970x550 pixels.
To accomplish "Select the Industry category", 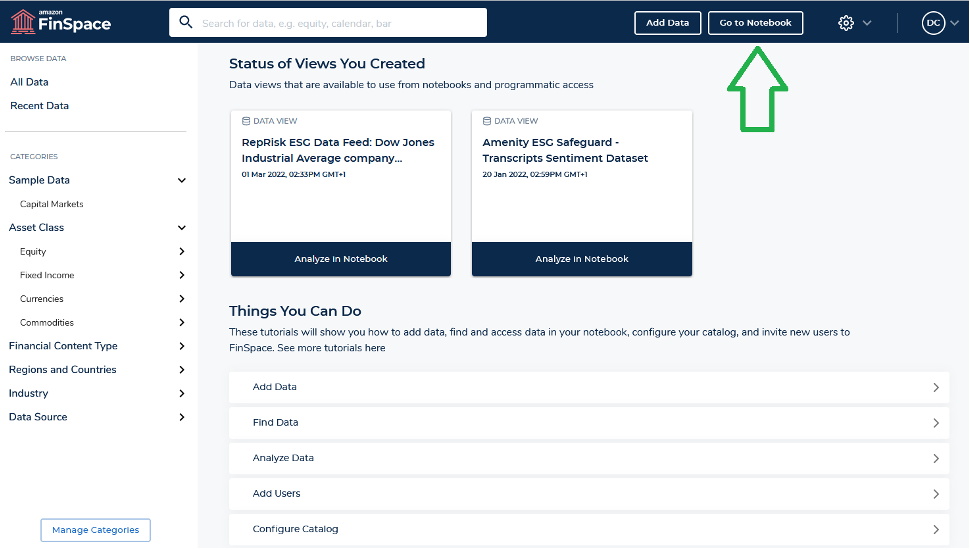I will (x=28, y=393).
